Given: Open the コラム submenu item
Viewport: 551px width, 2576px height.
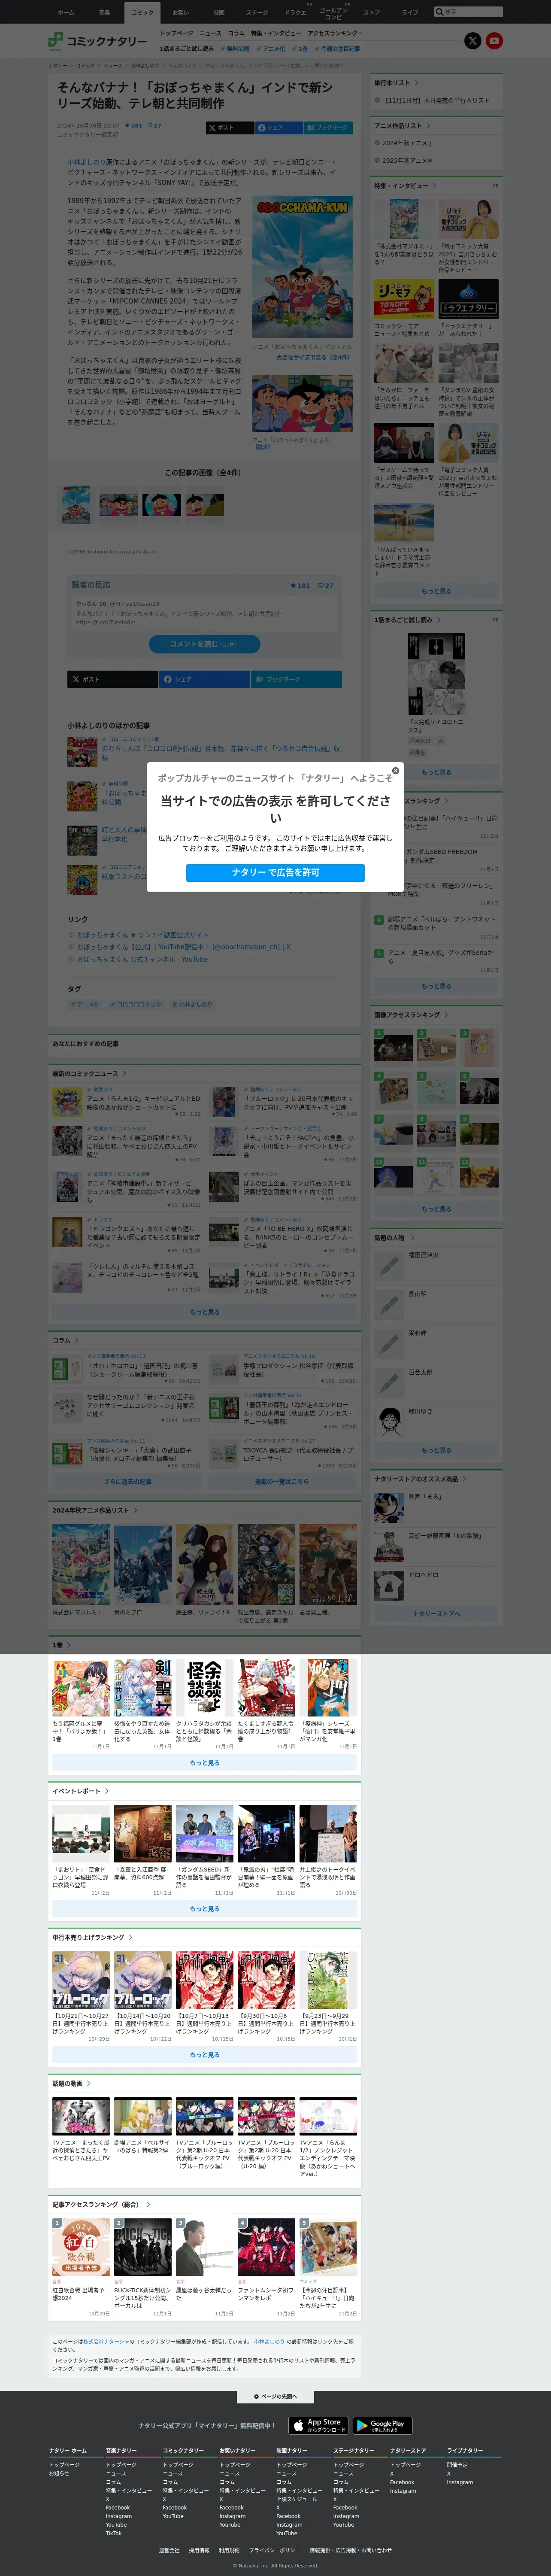Looking at the screenshot, I should pyautogui.click(x=236, y=33).
